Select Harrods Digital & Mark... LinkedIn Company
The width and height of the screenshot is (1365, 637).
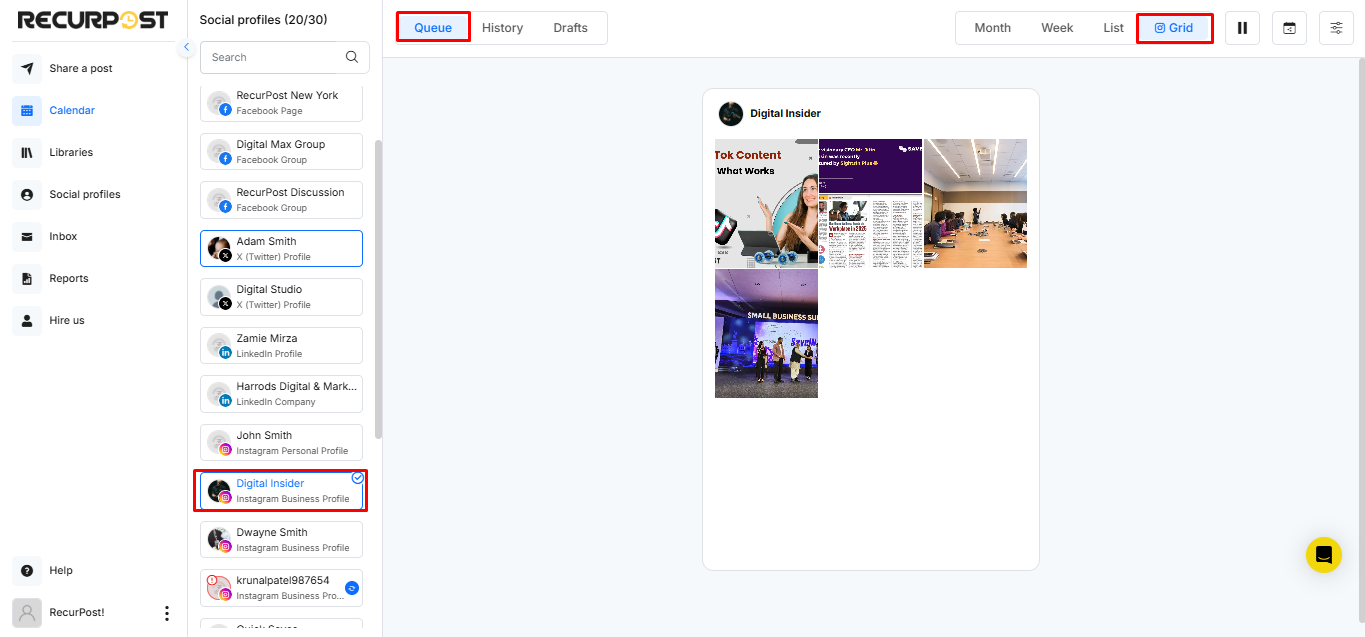pos(281,394)
